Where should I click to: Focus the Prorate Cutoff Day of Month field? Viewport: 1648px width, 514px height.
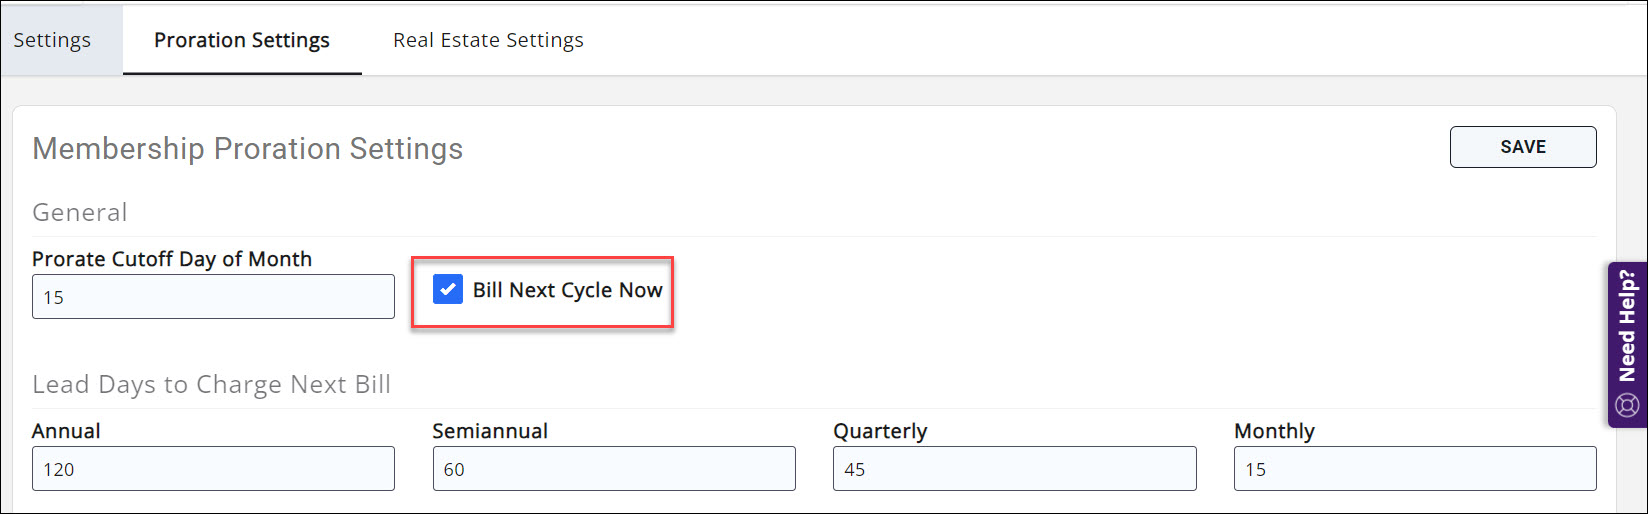point(213,297)
